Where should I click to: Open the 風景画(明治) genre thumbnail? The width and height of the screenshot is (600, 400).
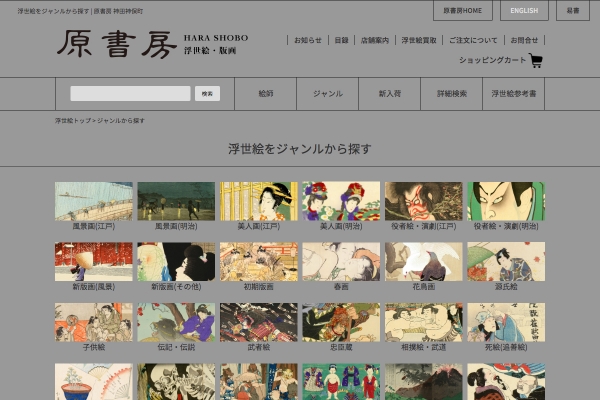point(176,201)
